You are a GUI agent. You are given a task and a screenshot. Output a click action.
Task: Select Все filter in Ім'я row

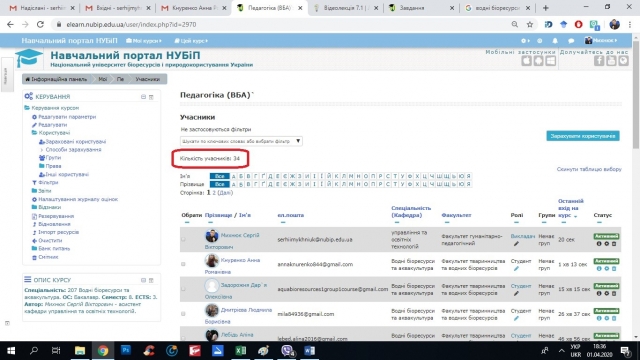pos(220,176)
